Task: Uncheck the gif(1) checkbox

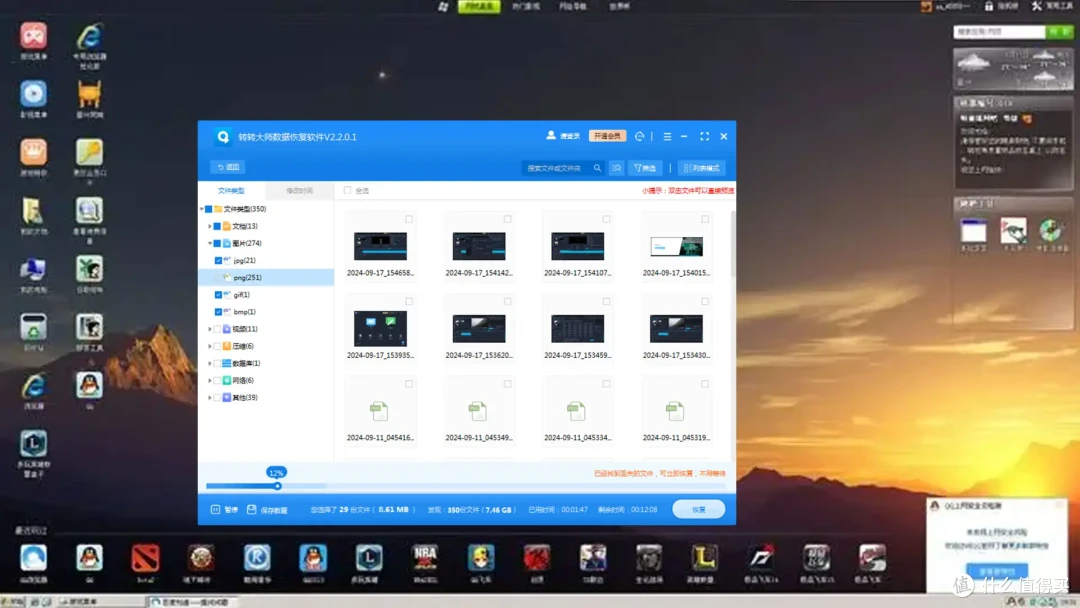Action: click(218, 295)
